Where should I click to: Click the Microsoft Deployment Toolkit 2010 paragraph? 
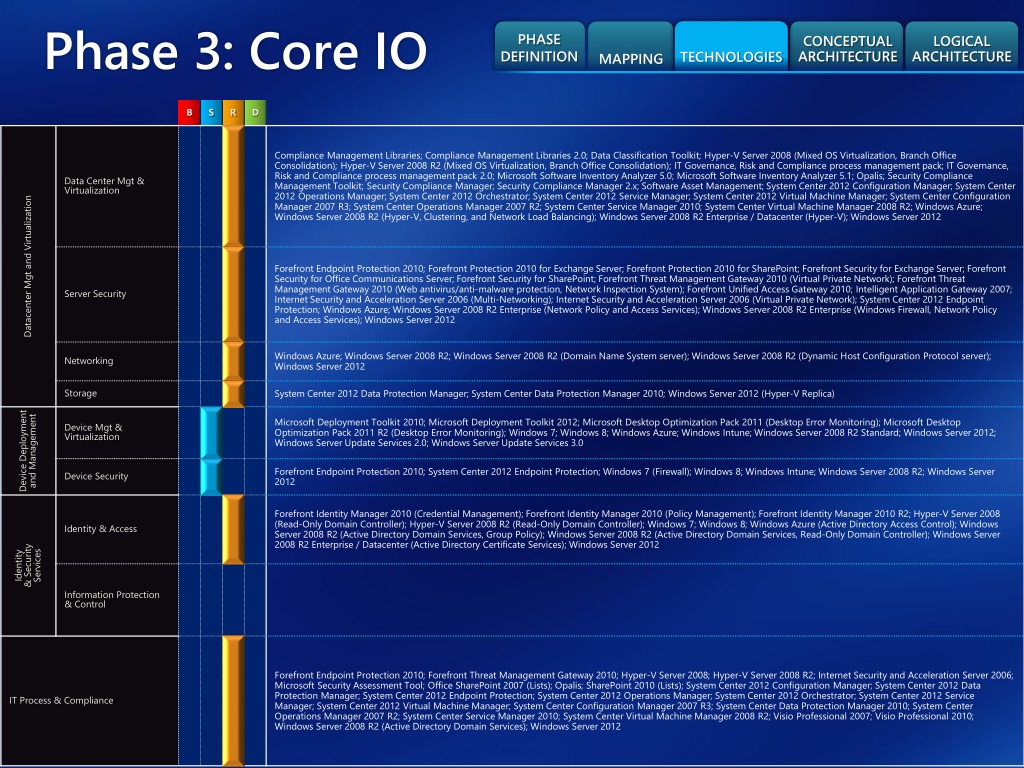tap(635, 432)
